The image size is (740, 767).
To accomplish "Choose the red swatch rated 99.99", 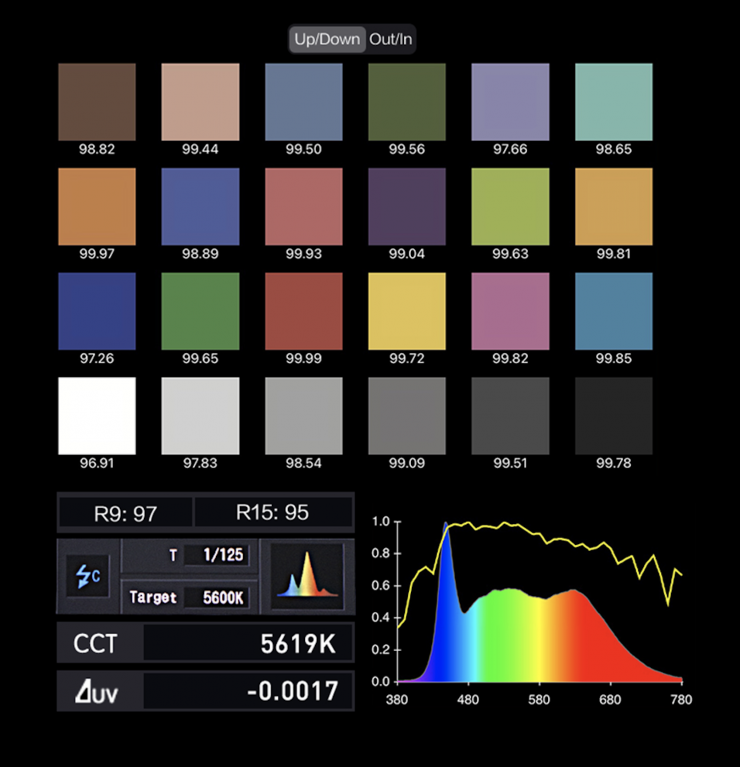I will (x=304, y=311).
